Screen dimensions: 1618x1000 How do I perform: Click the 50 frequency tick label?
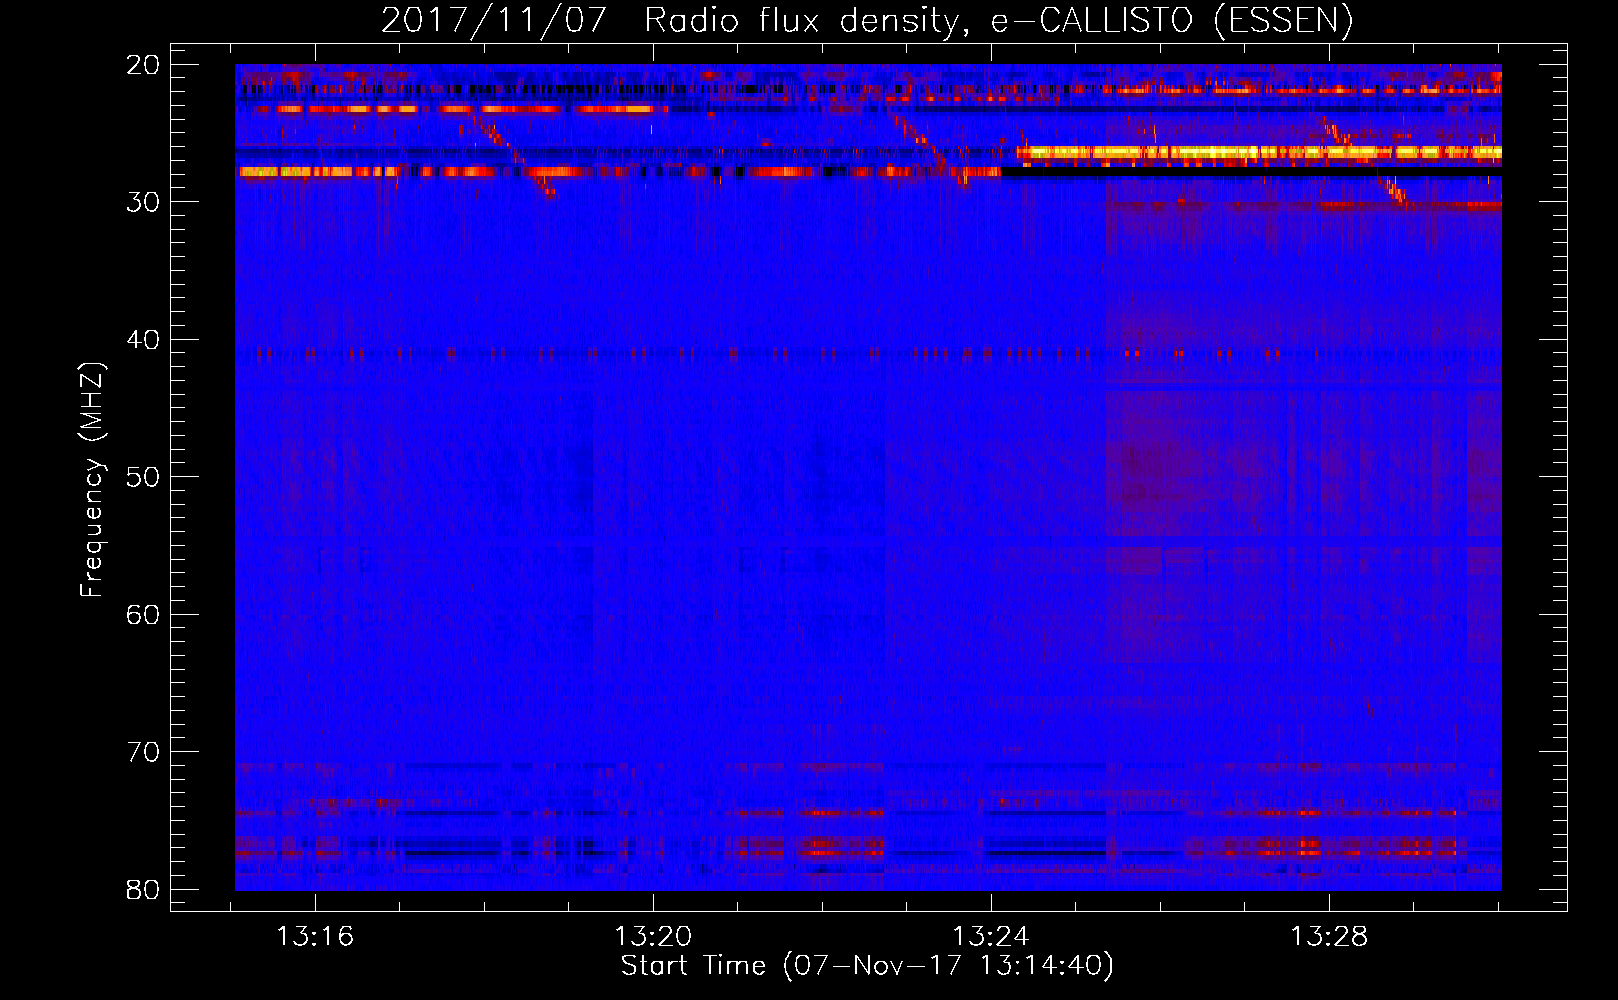(x=143, y=477)
